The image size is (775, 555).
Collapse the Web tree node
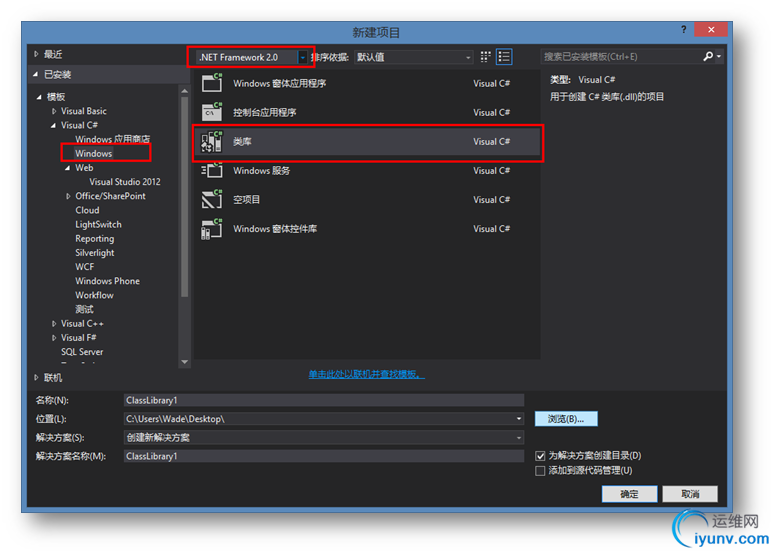click(x=68, y=168)
